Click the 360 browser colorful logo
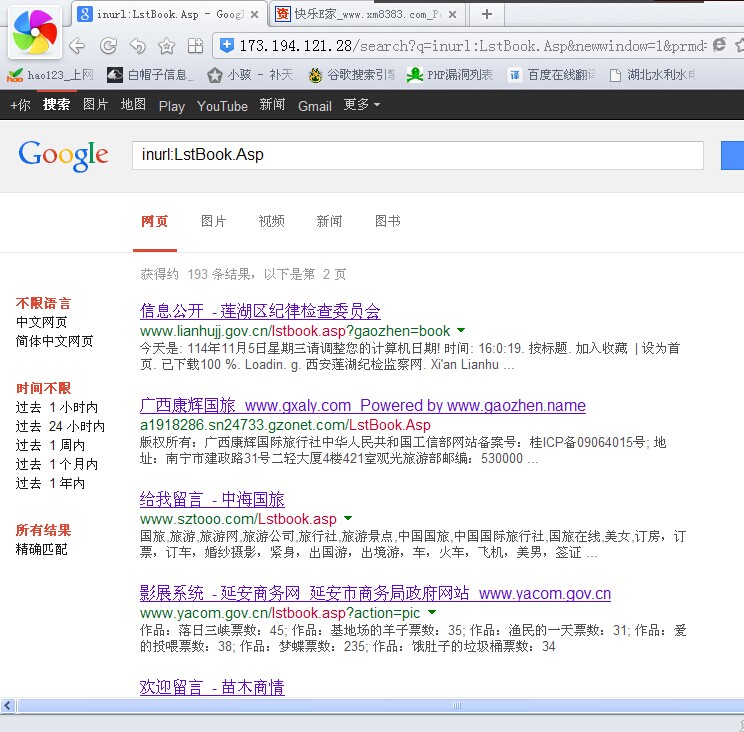 [35, 32]
